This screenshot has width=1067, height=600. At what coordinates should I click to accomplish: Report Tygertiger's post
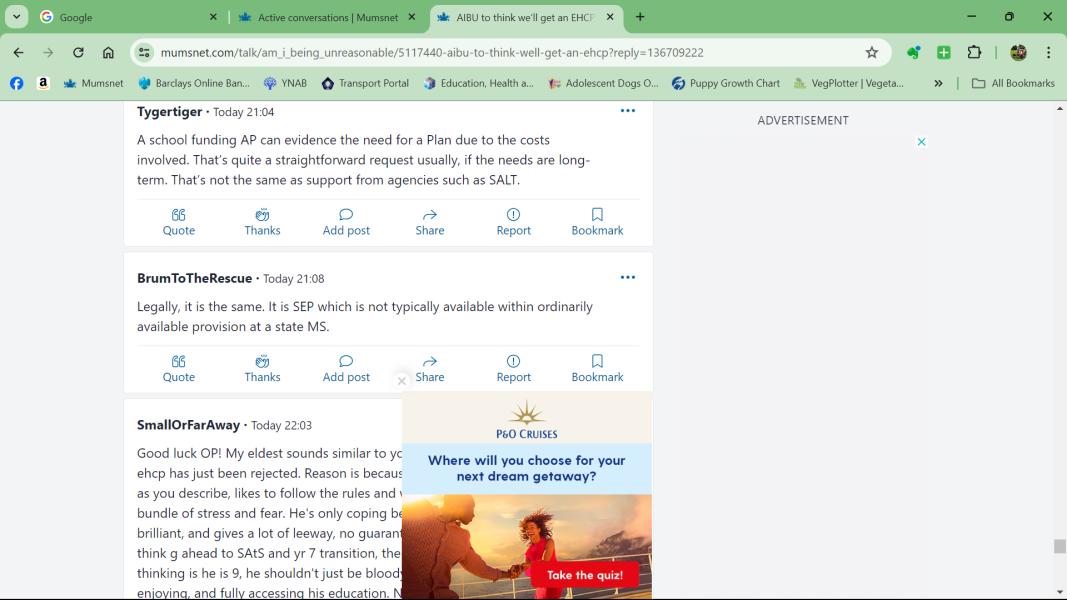(513, 221)
